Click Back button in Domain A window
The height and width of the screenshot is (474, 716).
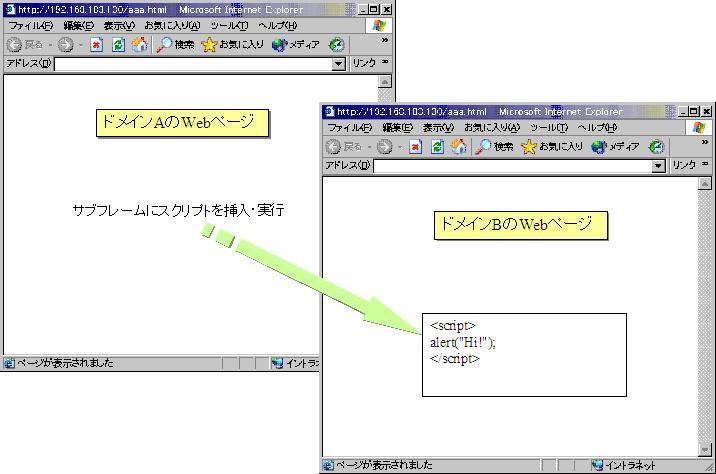25,44
